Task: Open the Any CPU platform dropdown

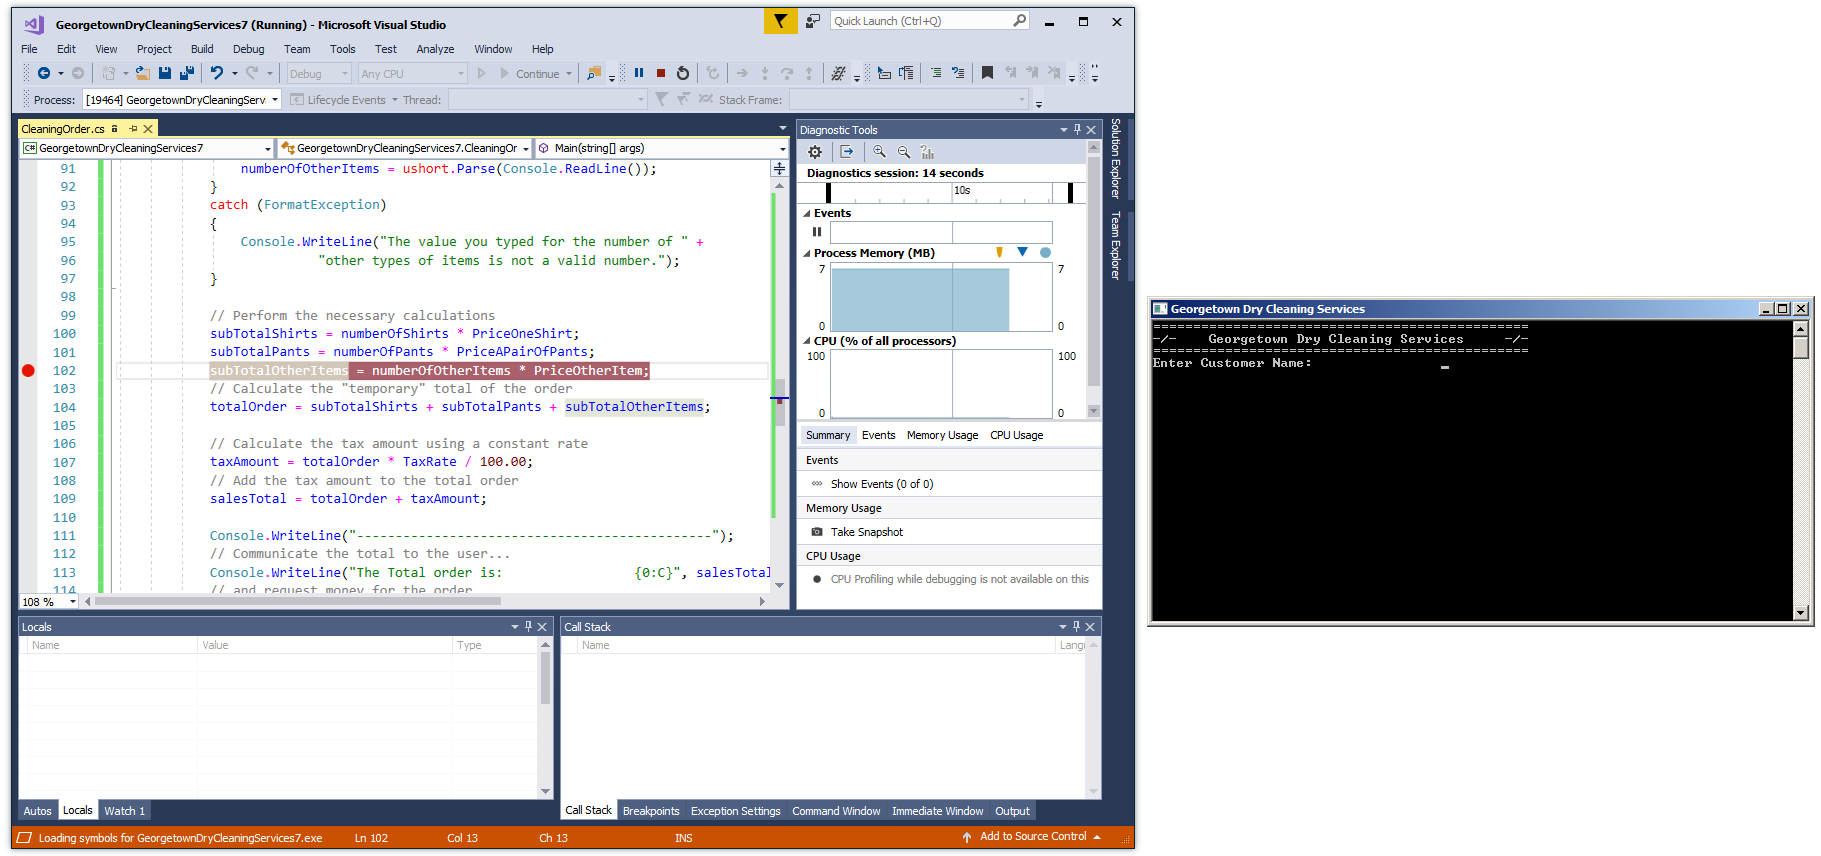Action: (x=413, y=74)
